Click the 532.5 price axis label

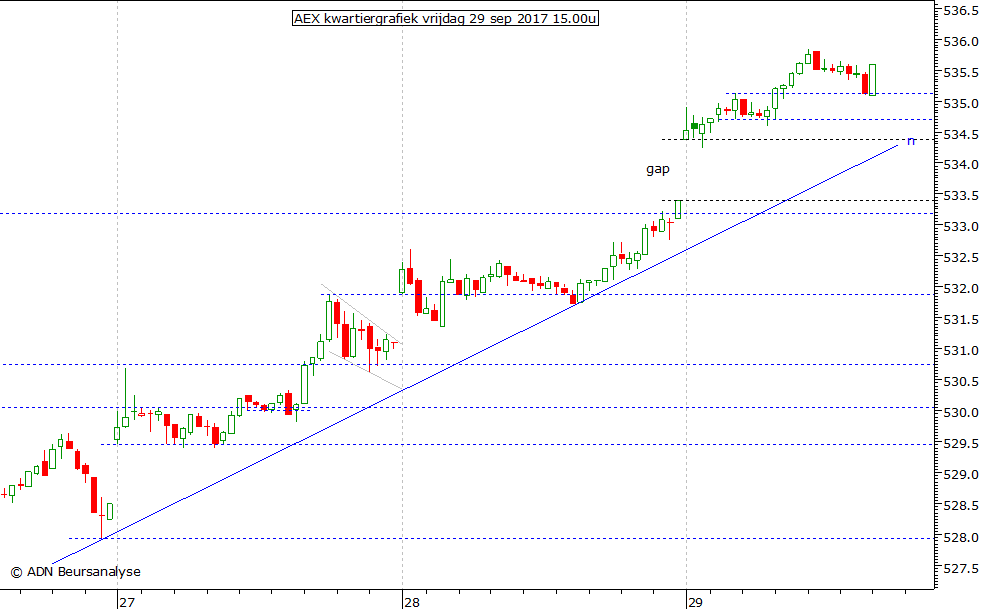click(x=961, y=258)
